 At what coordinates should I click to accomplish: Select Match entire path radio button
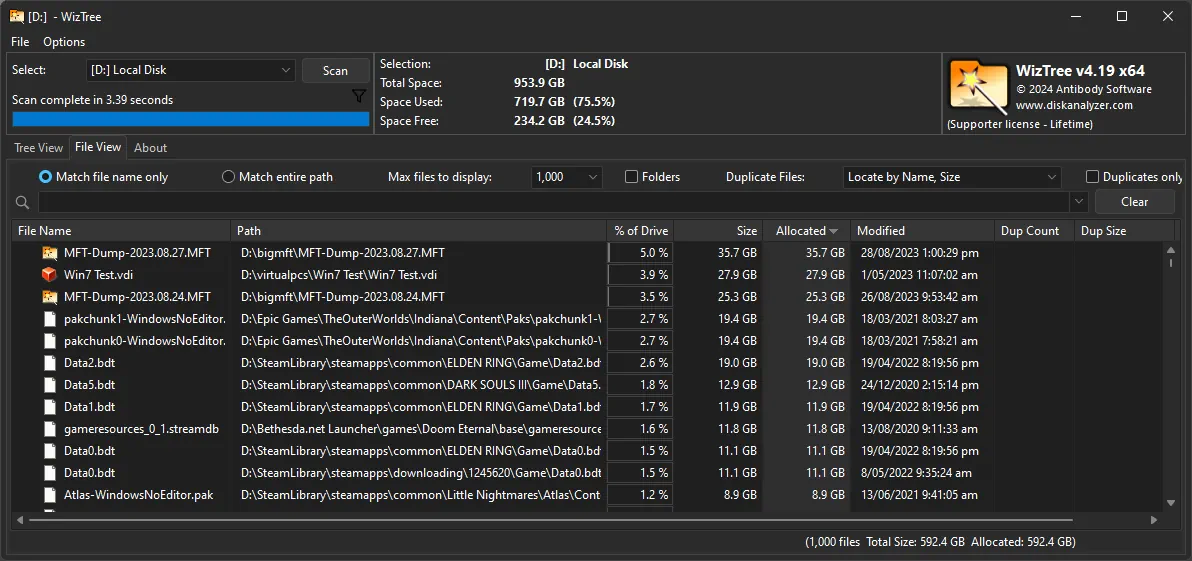(229, 177)
